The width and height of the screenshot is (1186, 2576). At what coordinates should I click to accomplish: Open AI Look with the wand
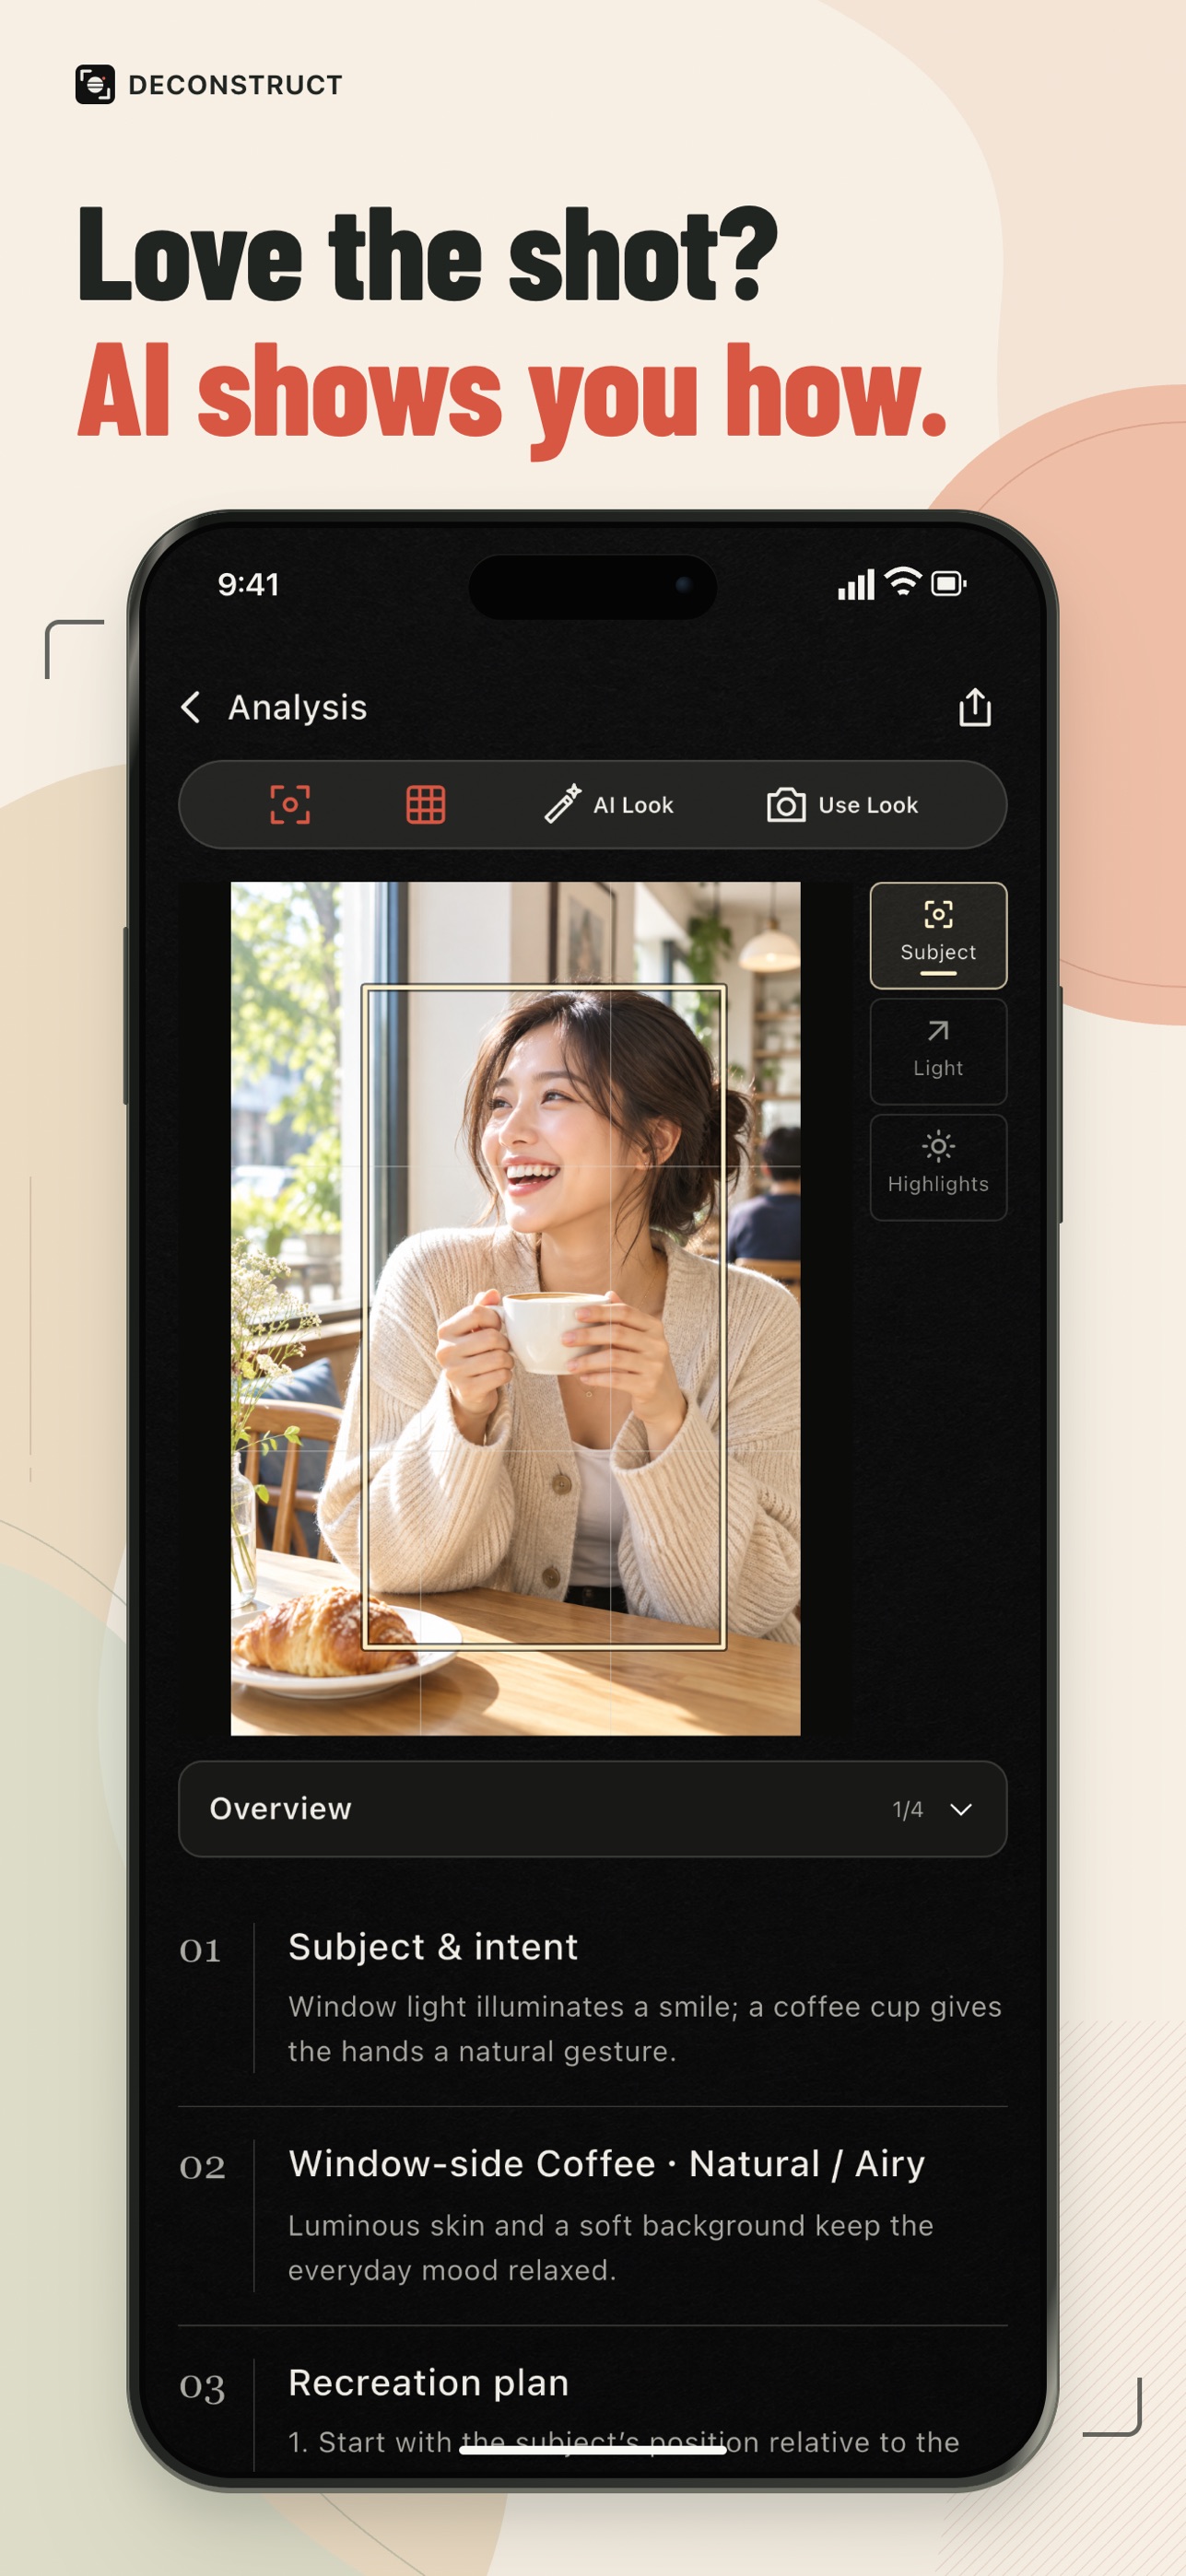(x=608, y=805)
